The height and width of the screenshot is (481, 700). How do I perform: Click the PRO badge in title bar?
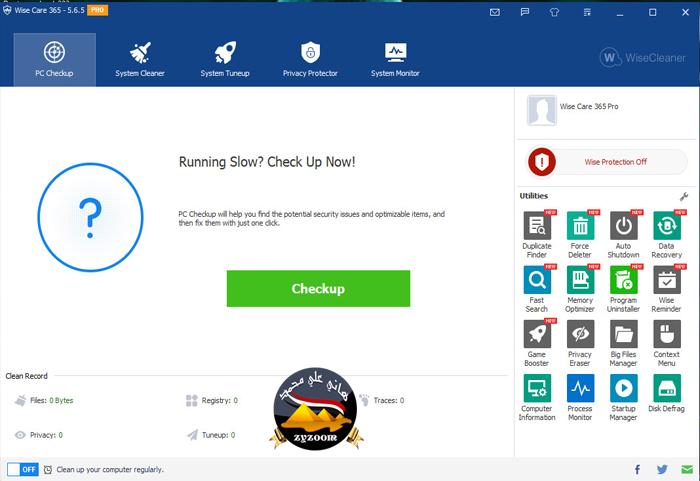(97, 10)
